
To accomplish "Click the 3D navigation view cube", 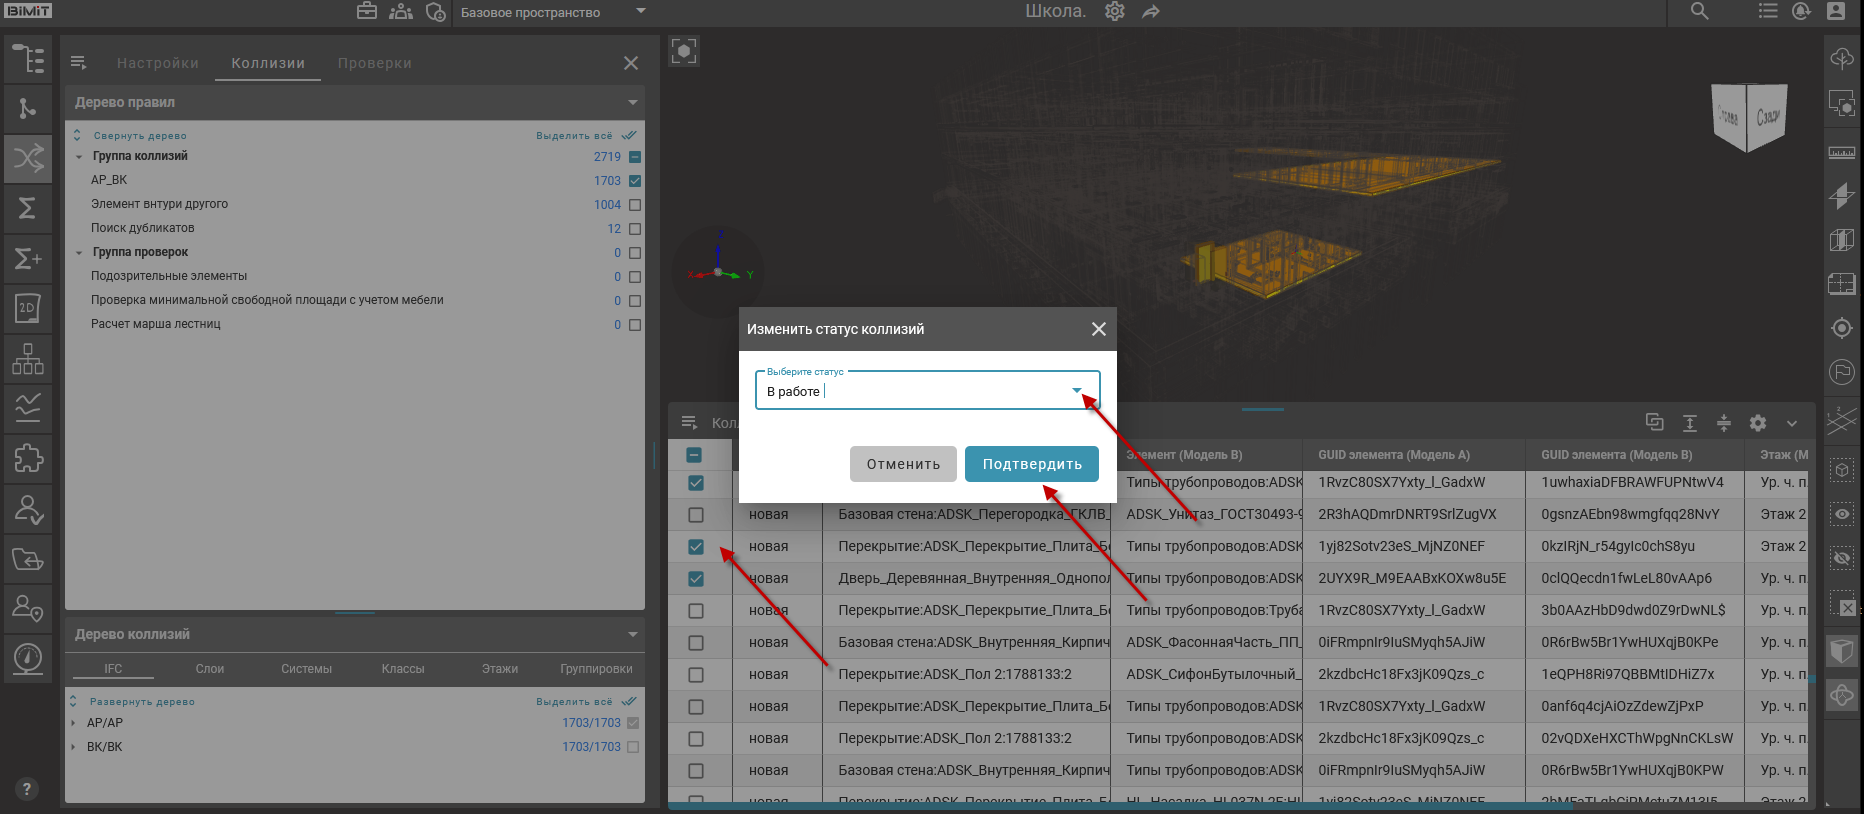I will pos(1748,117).
